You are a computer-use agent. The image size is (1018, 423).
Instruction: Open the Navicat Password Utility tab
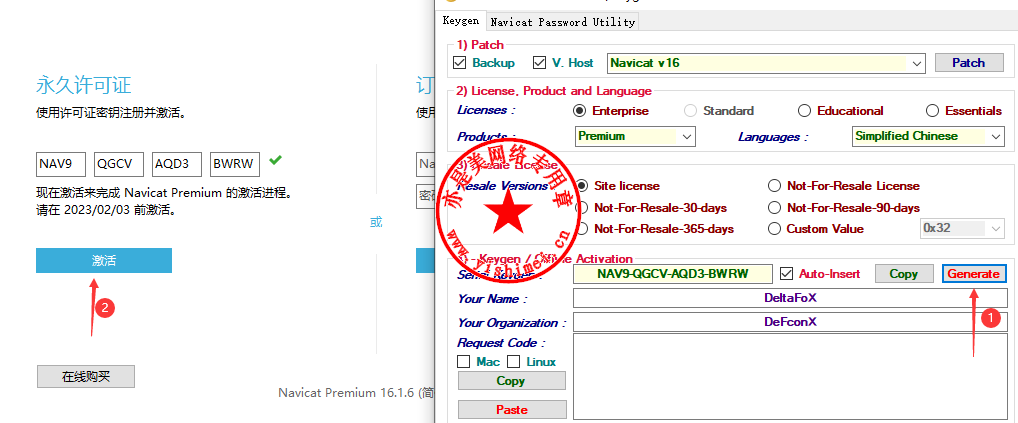pyautogui.click(x=562, y=22)
